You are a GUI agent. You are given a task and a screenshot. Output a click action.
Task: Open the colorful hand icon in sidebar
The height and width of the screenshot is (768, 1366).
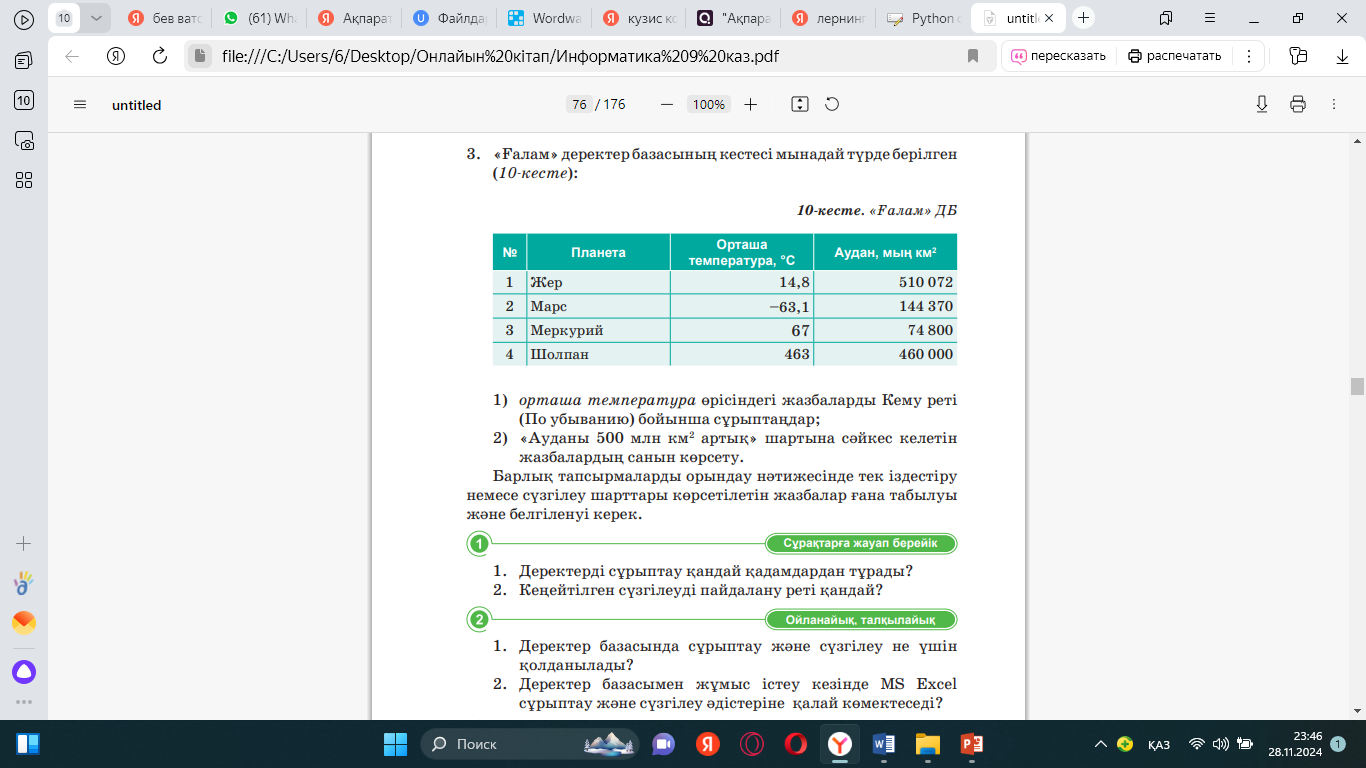tap(24, 583)
